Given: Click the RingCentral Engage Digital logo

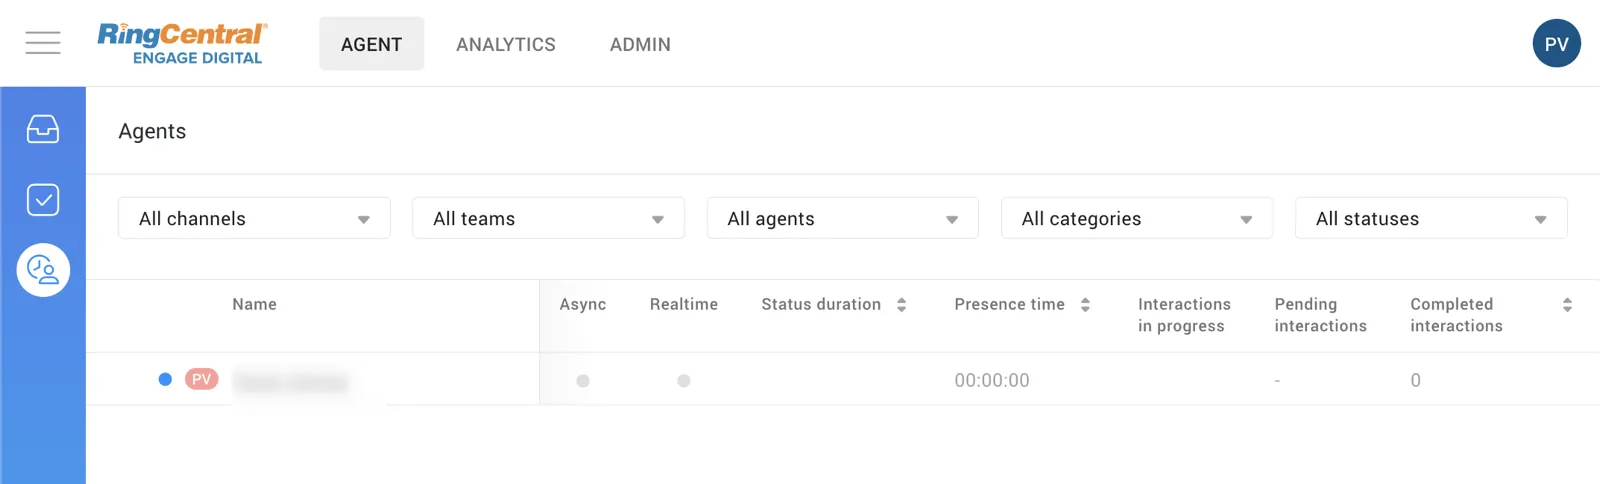Looking at the screenshot, I should pos(182,44).
